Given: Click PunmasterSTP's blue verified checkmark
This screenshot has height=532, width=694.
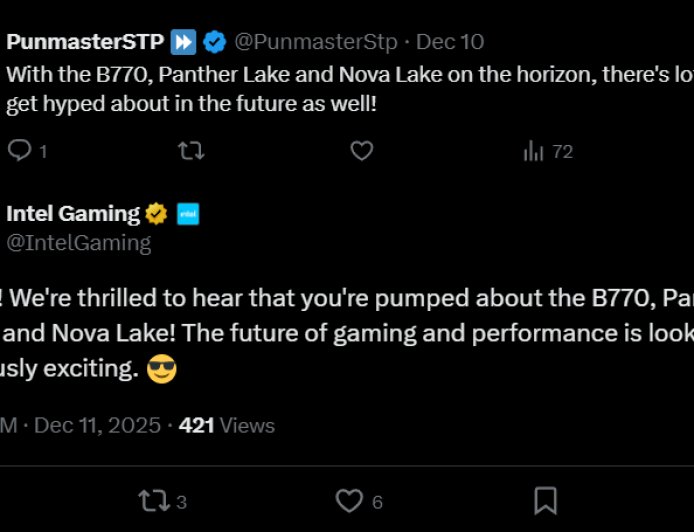Looking at the screenshot, I should 214,42.
